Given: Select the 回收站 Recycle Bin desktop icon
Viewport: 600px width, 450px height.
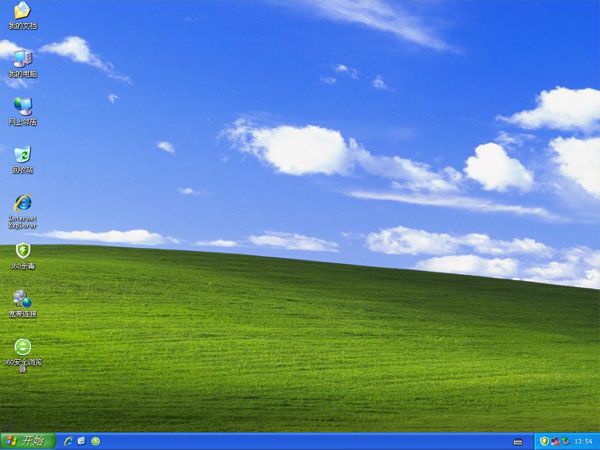Looking at the screenshot, I should click(23, 160).
